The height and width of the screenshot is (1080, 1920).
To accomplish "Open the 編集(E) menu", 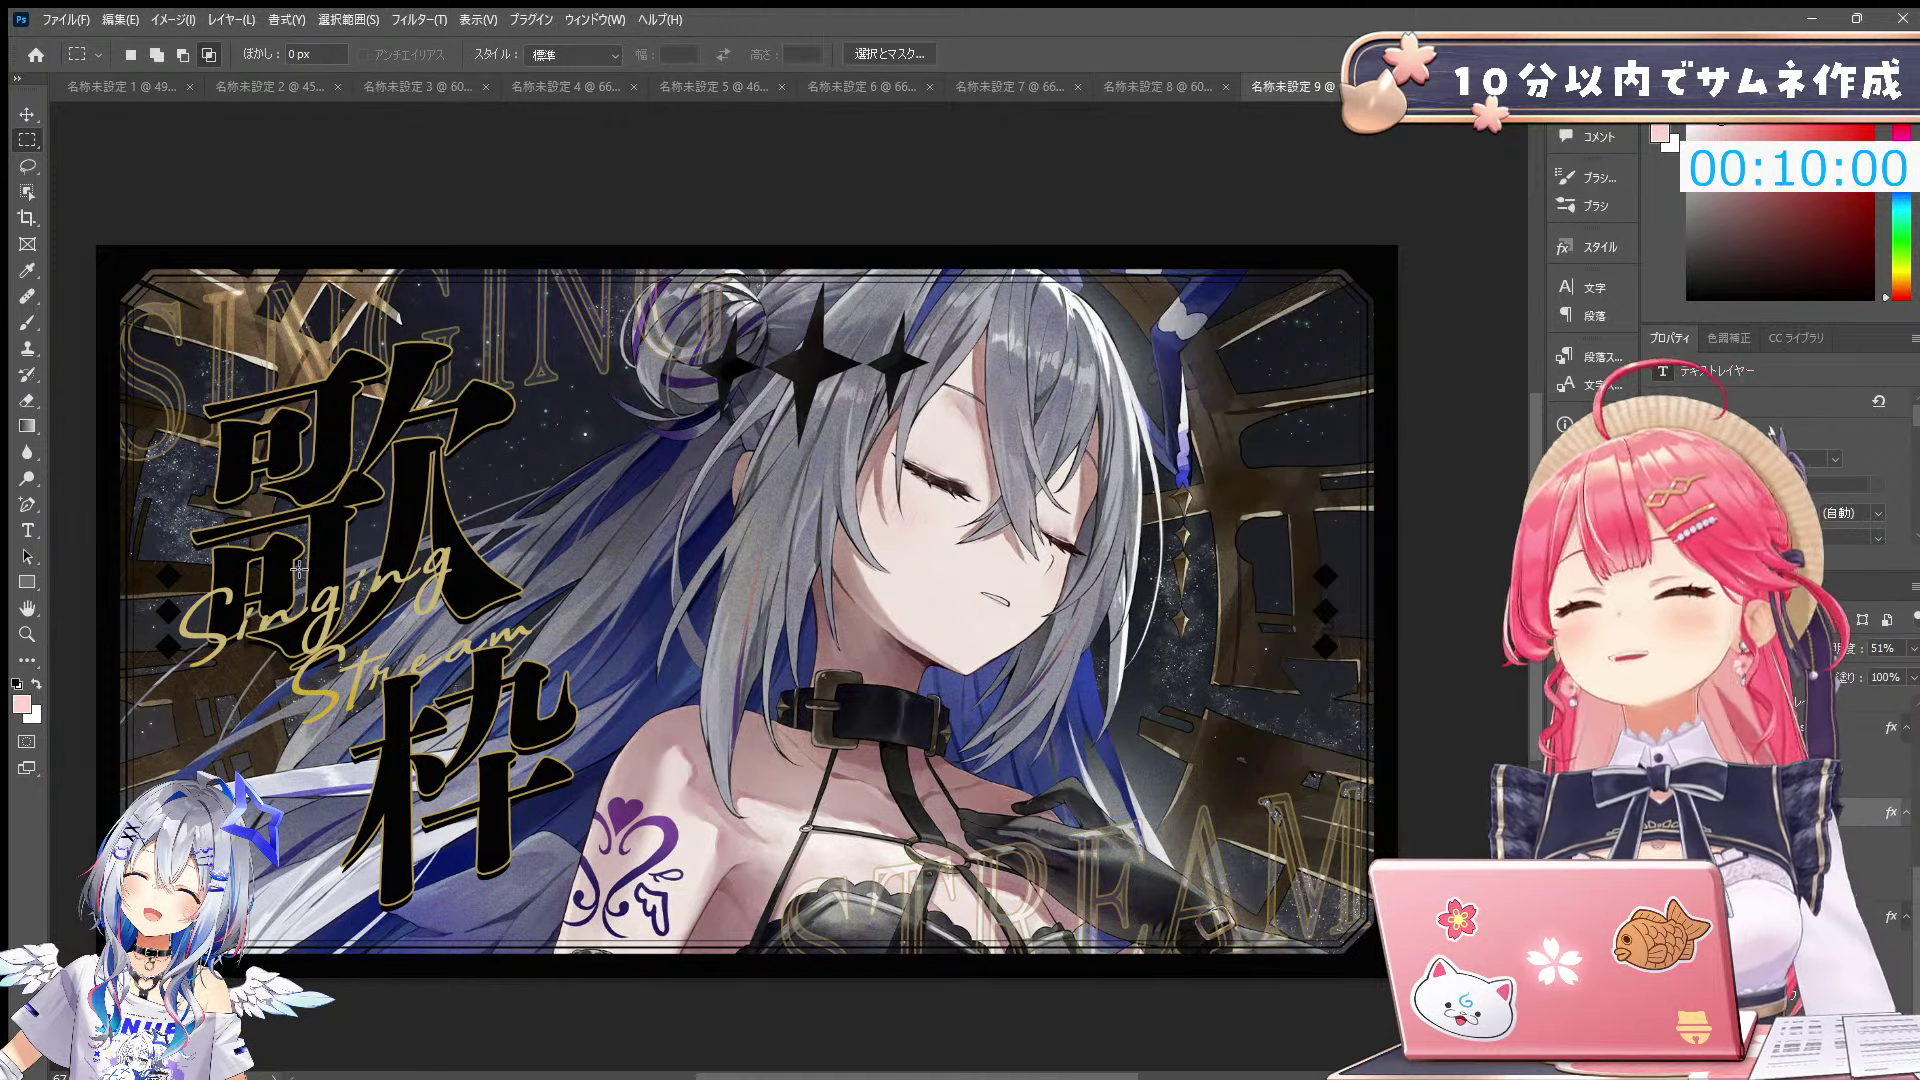I will (x=120, y=20).
